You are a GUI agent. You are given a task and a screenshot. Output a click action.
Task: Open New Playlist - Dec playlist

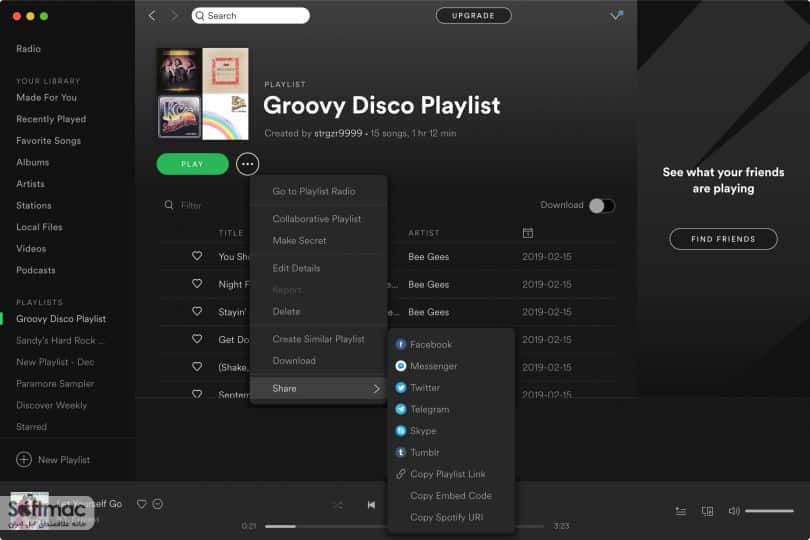coord(55,362)
